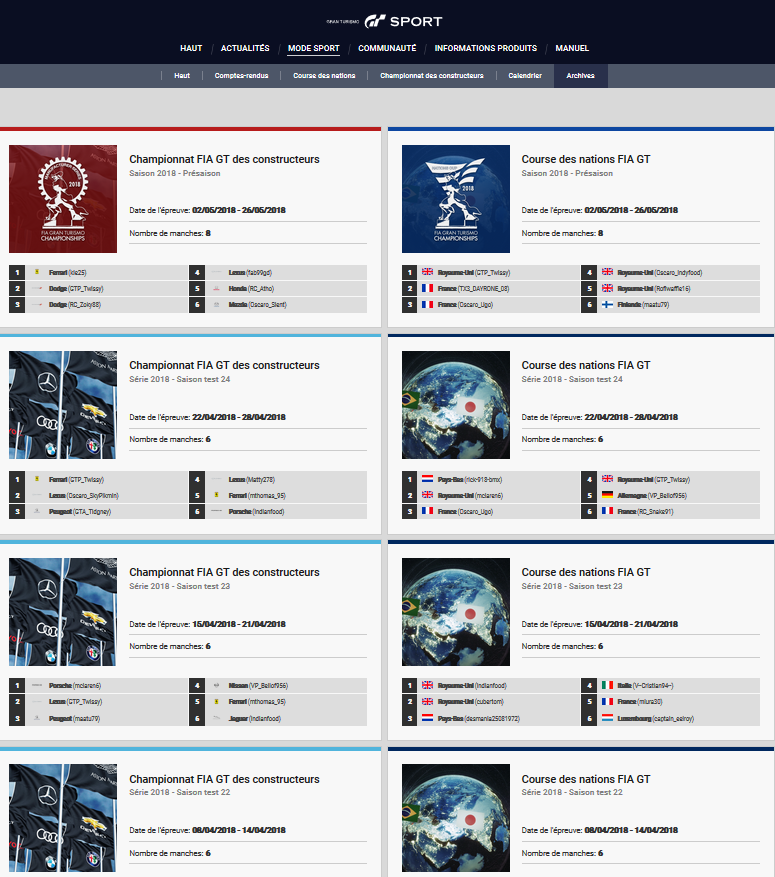The width and height of the screenshot is (775, 877).
Task: Switch to the Haut sub-navigation tab
Action: coord(182,76)
